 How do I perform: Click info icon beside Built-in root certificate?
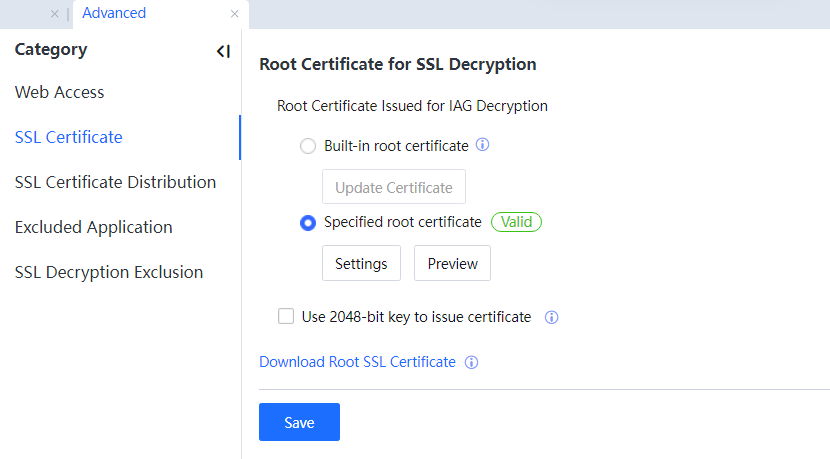pos(482,145)
